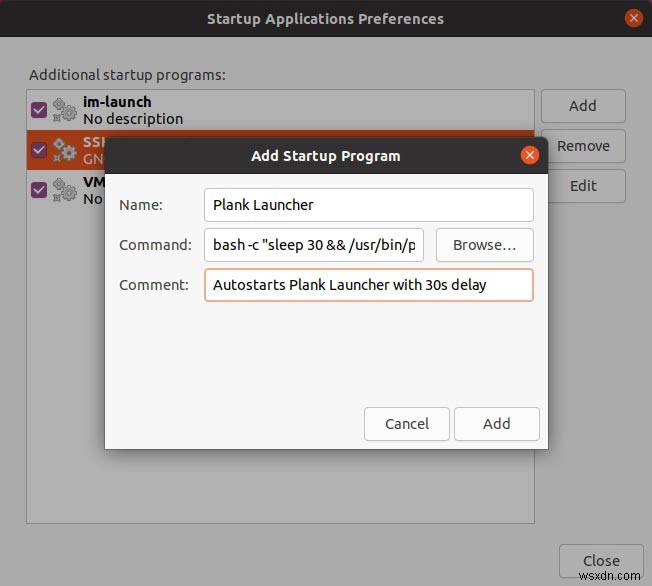
Task: Click the 'No description' text under im-launch
Action: tap(133, 119)
